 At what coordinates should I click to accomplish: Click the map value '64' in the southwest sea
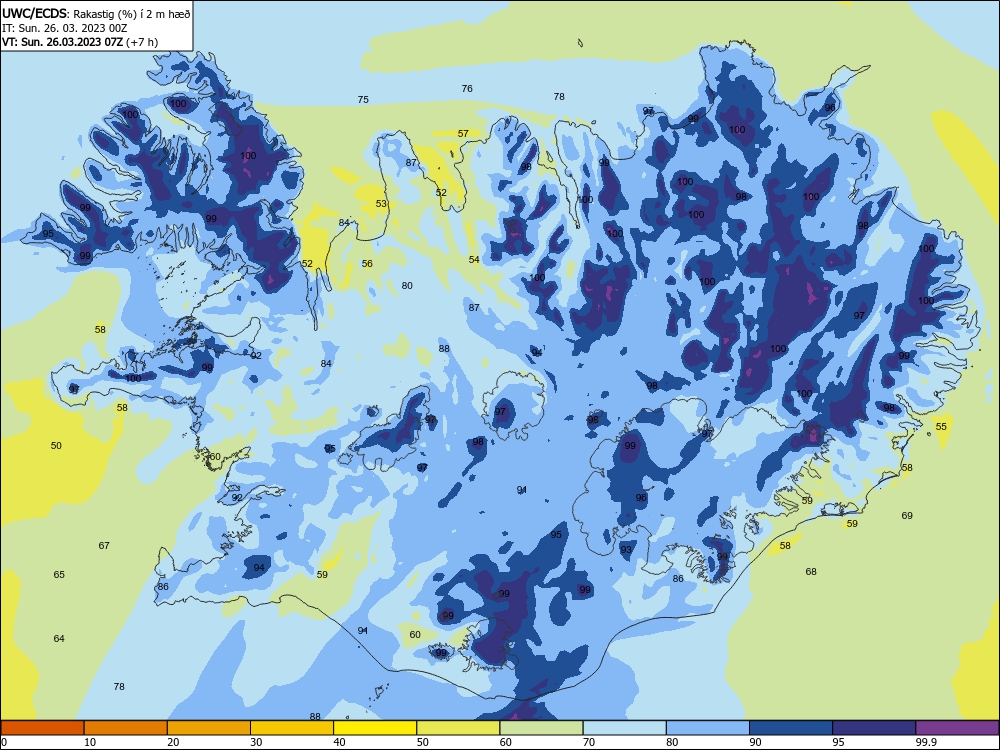point(59,638)
